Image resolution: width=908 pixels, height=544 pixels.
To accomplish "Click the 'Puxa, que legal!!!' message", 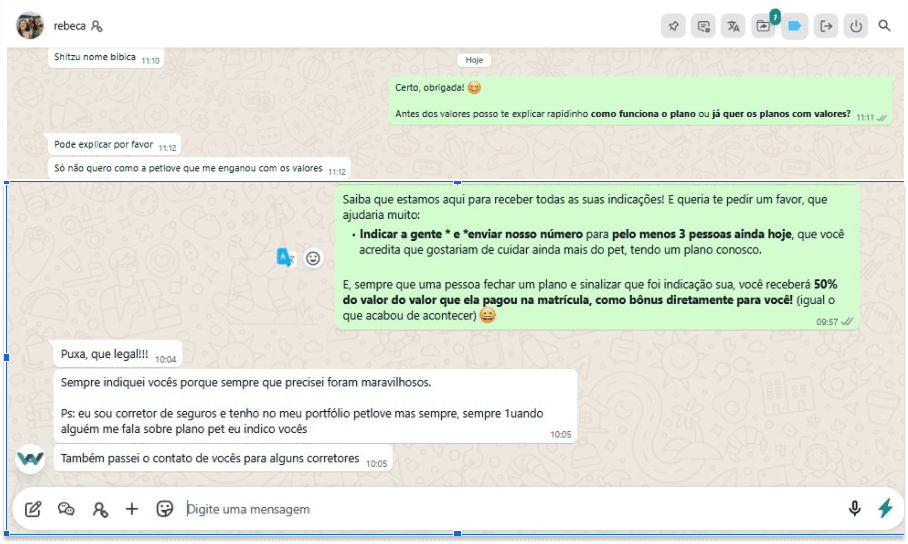I will point(118,355).
